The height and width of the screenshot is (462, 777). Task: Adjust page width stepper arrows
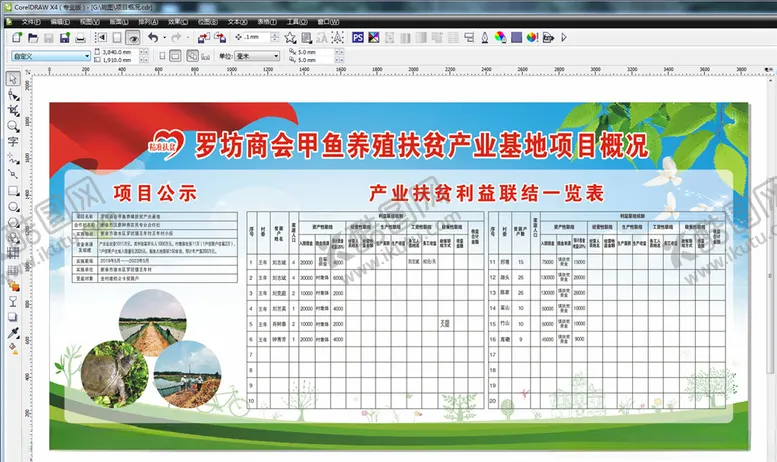click(x=143, y=52)
